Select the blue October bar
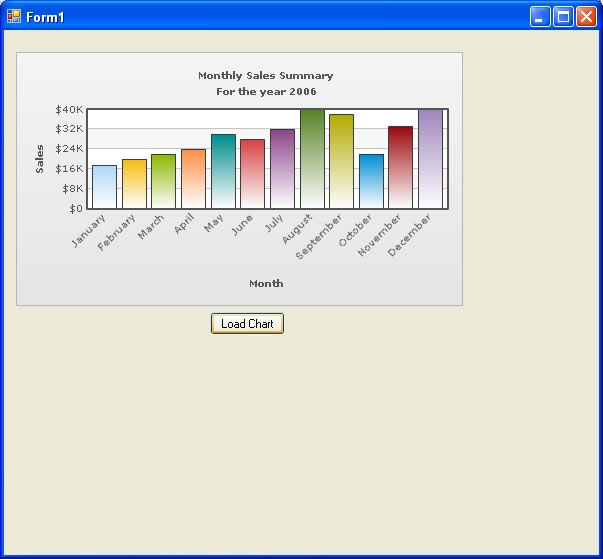Viewport: 603px width, 559px height. [371, 182]
